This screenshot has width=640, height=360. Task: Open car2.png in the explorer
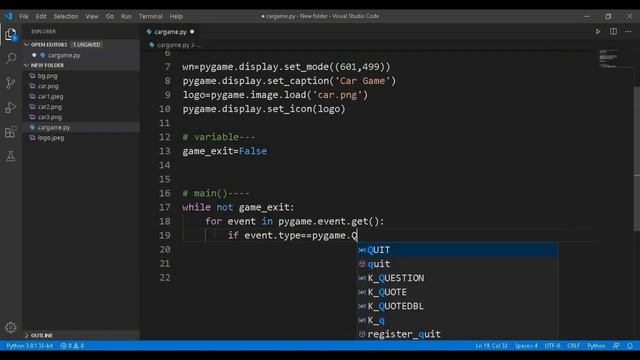coord(50,107)
